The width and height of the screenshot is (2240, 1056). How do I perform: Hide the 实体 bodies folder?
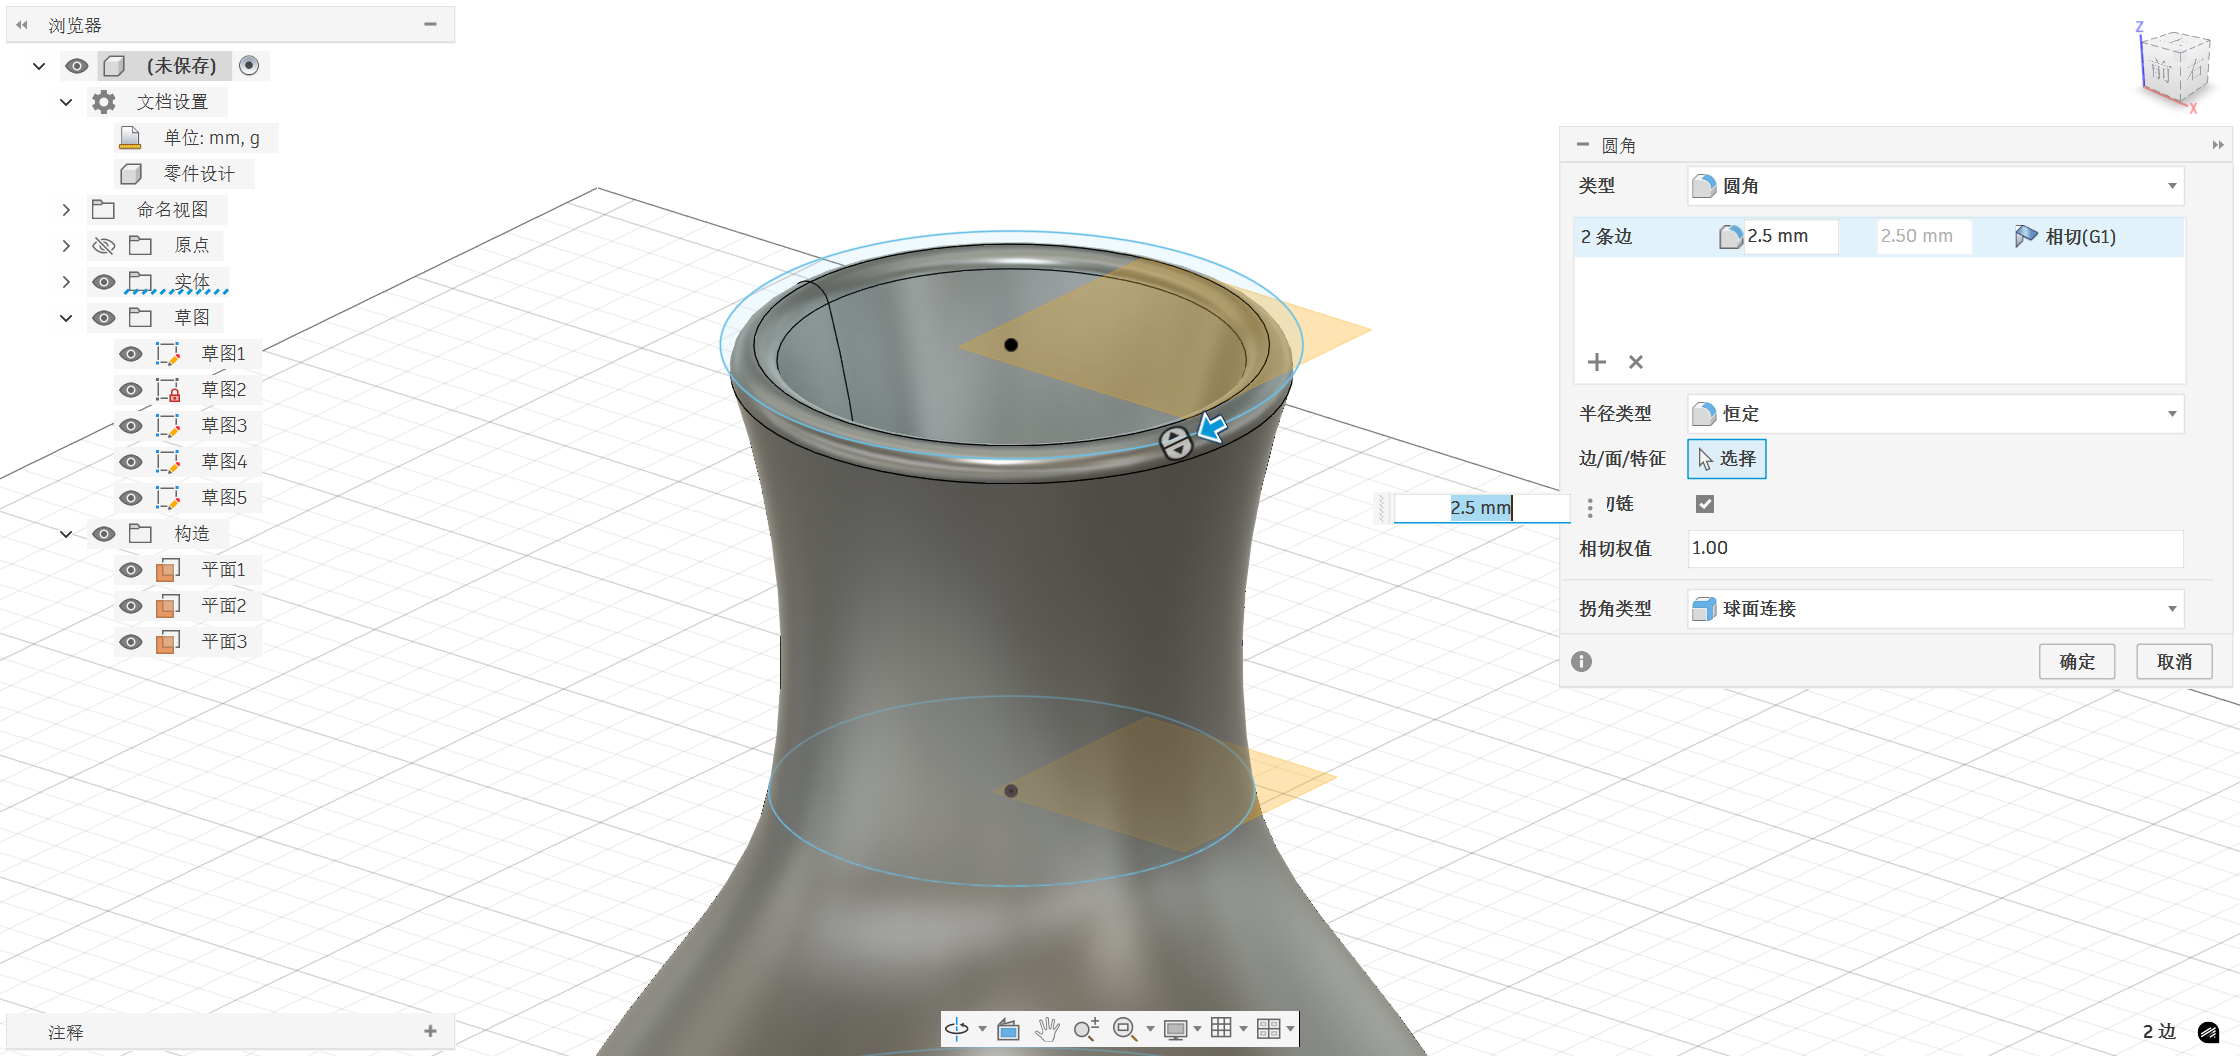[x=104, y=282]
